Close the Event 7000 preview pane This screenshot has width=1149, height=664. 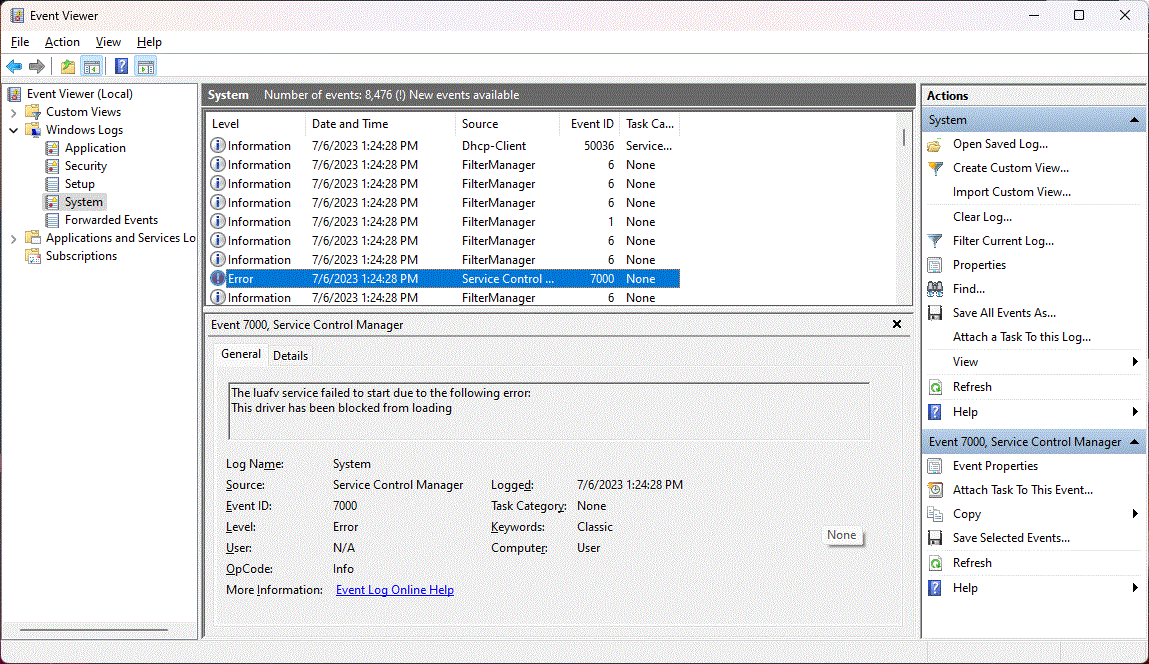click(897, 324)
